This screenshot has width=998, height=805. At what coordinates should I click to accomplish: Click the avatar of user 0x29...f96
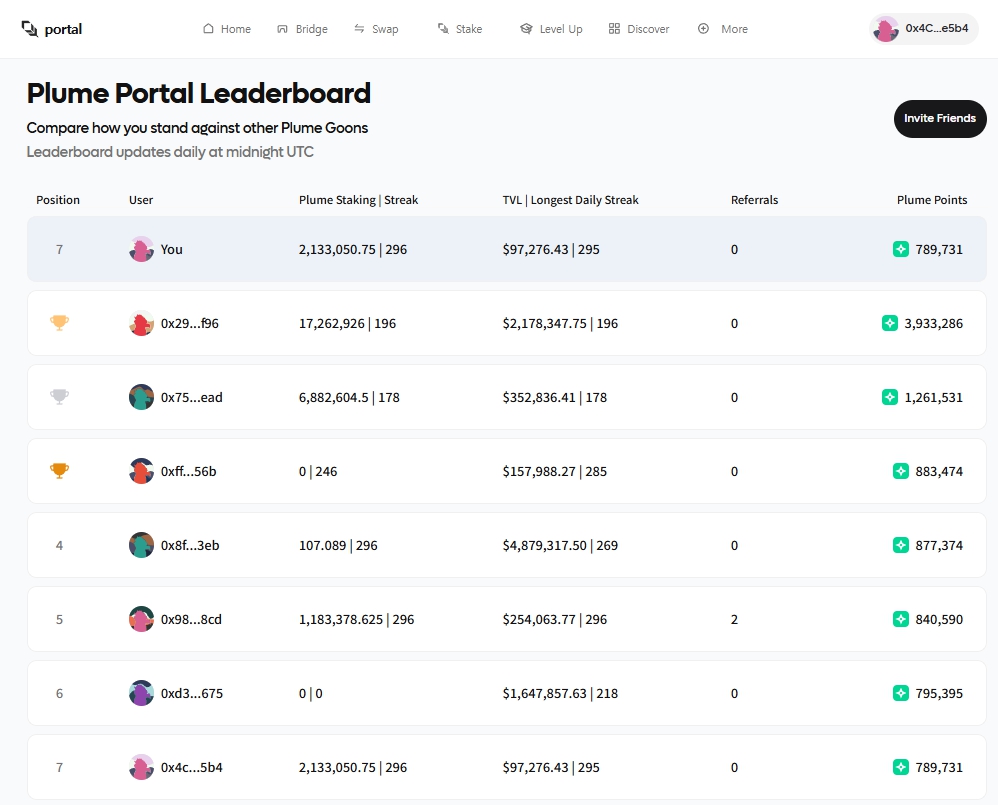141,323
